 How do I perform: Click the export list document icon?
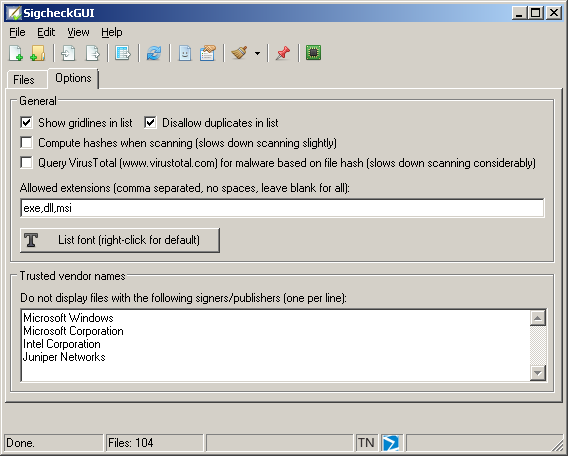(x=92, y=53)
